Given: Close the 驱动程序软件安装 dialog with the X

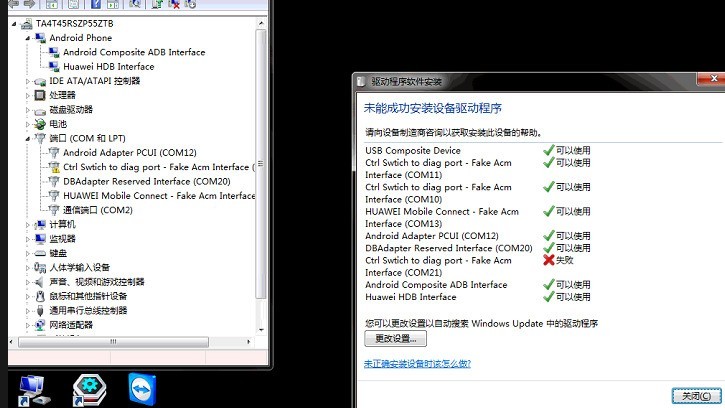Looking at the screenshot, I should [x=712, y=79].
